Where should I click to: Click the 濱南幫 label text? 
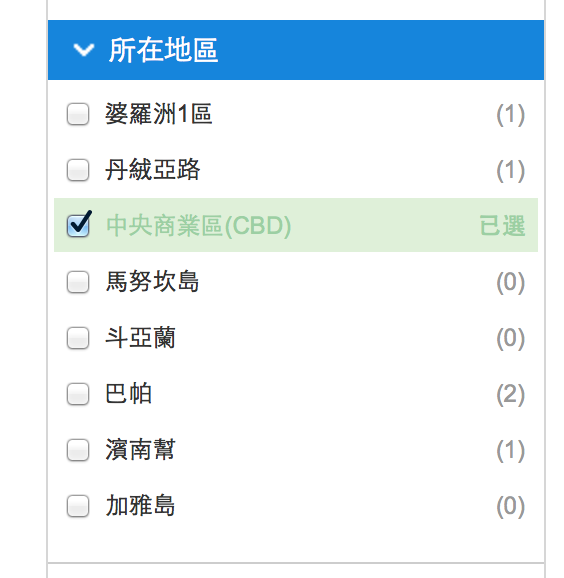140,450
